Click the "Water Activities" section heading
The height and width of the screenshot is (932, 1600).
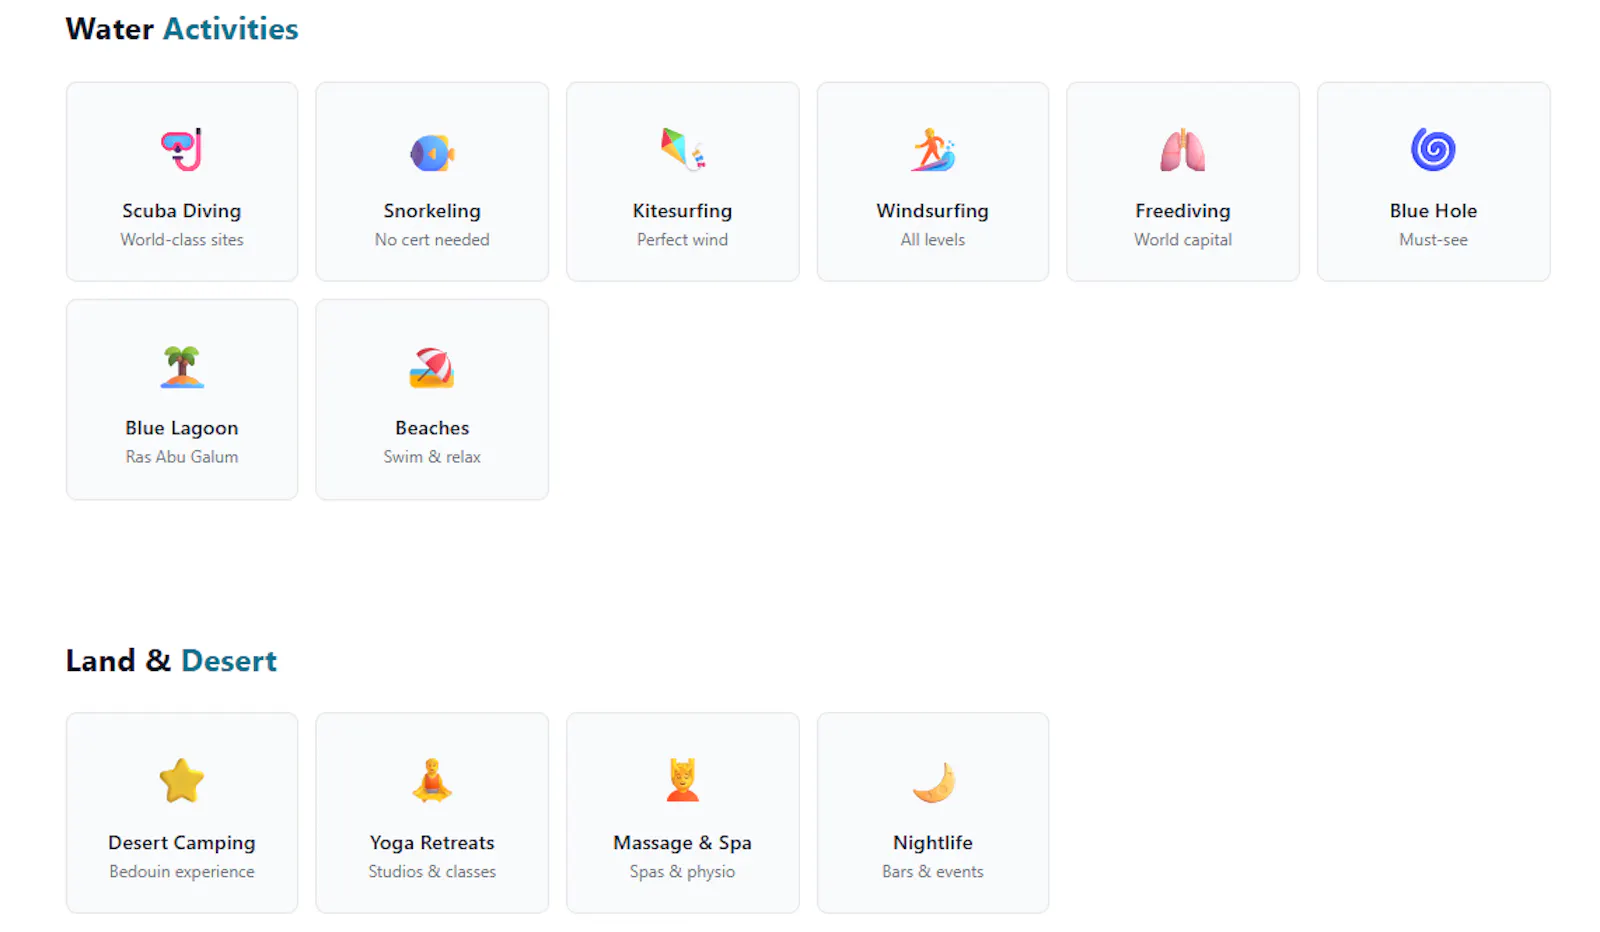tap(182, 29)
